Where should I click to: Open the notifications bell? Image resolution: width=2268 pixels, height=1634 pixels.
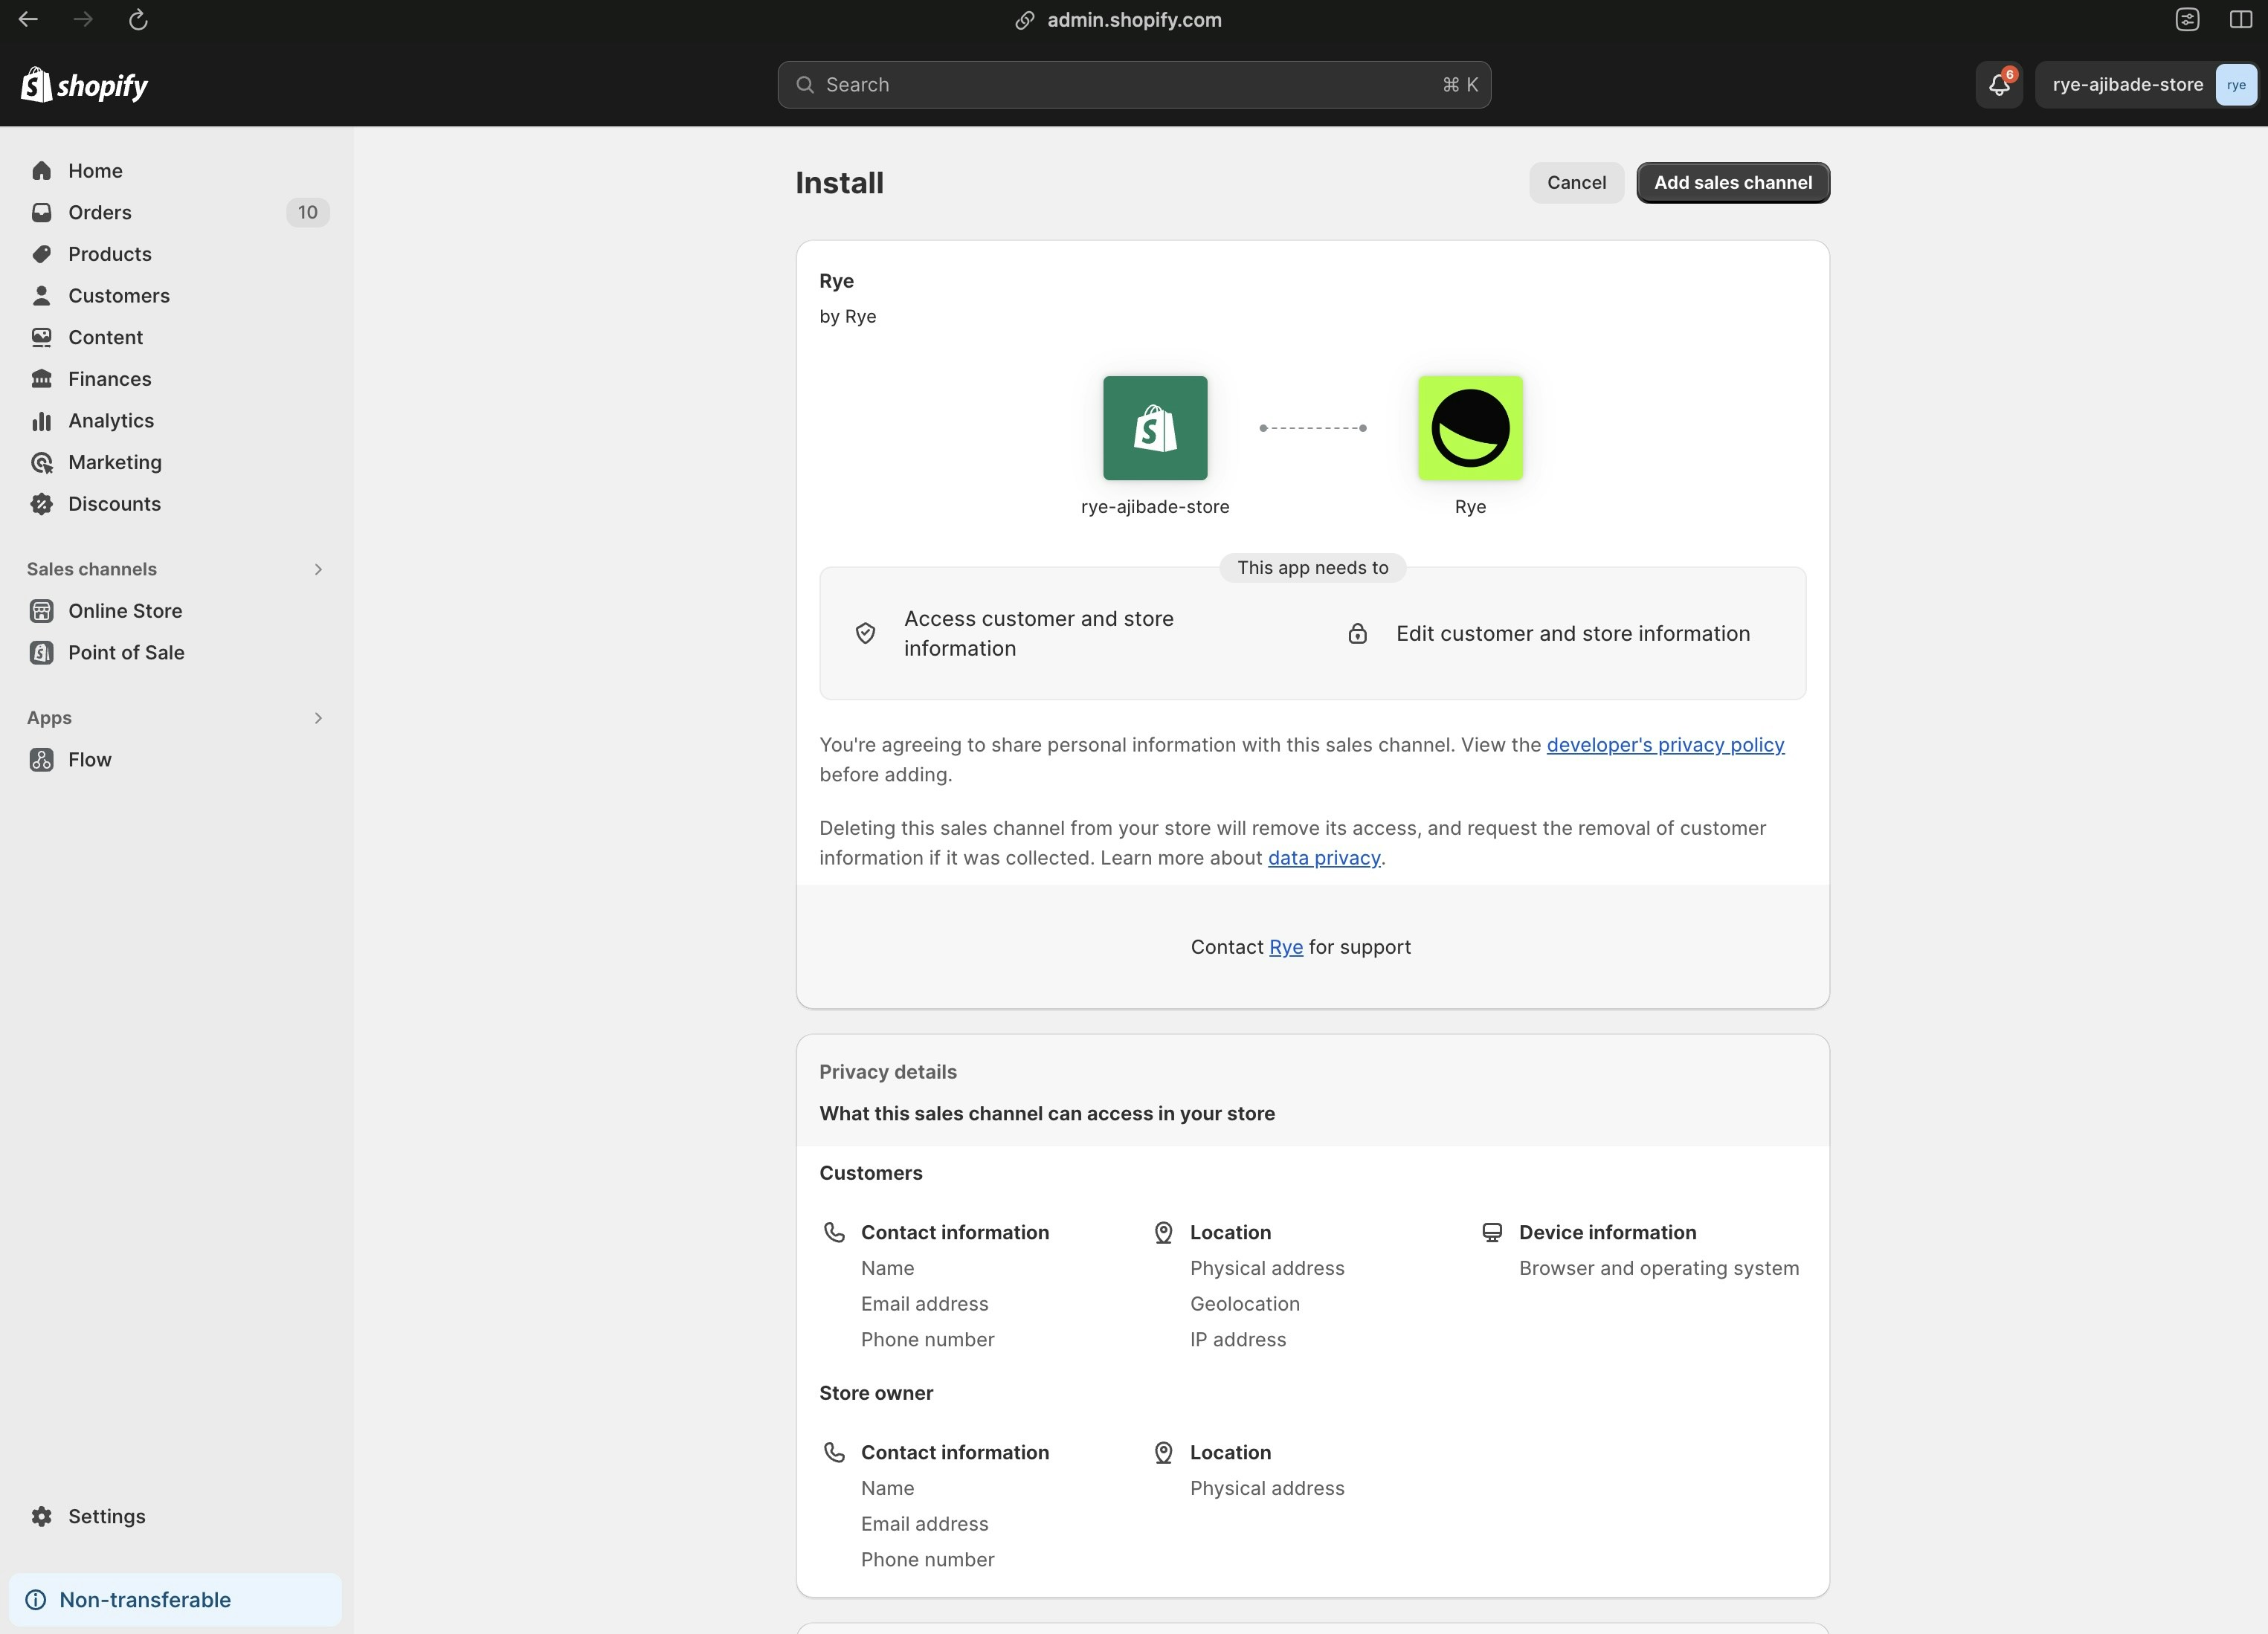pyautogui.click(x=1999, y=85)
